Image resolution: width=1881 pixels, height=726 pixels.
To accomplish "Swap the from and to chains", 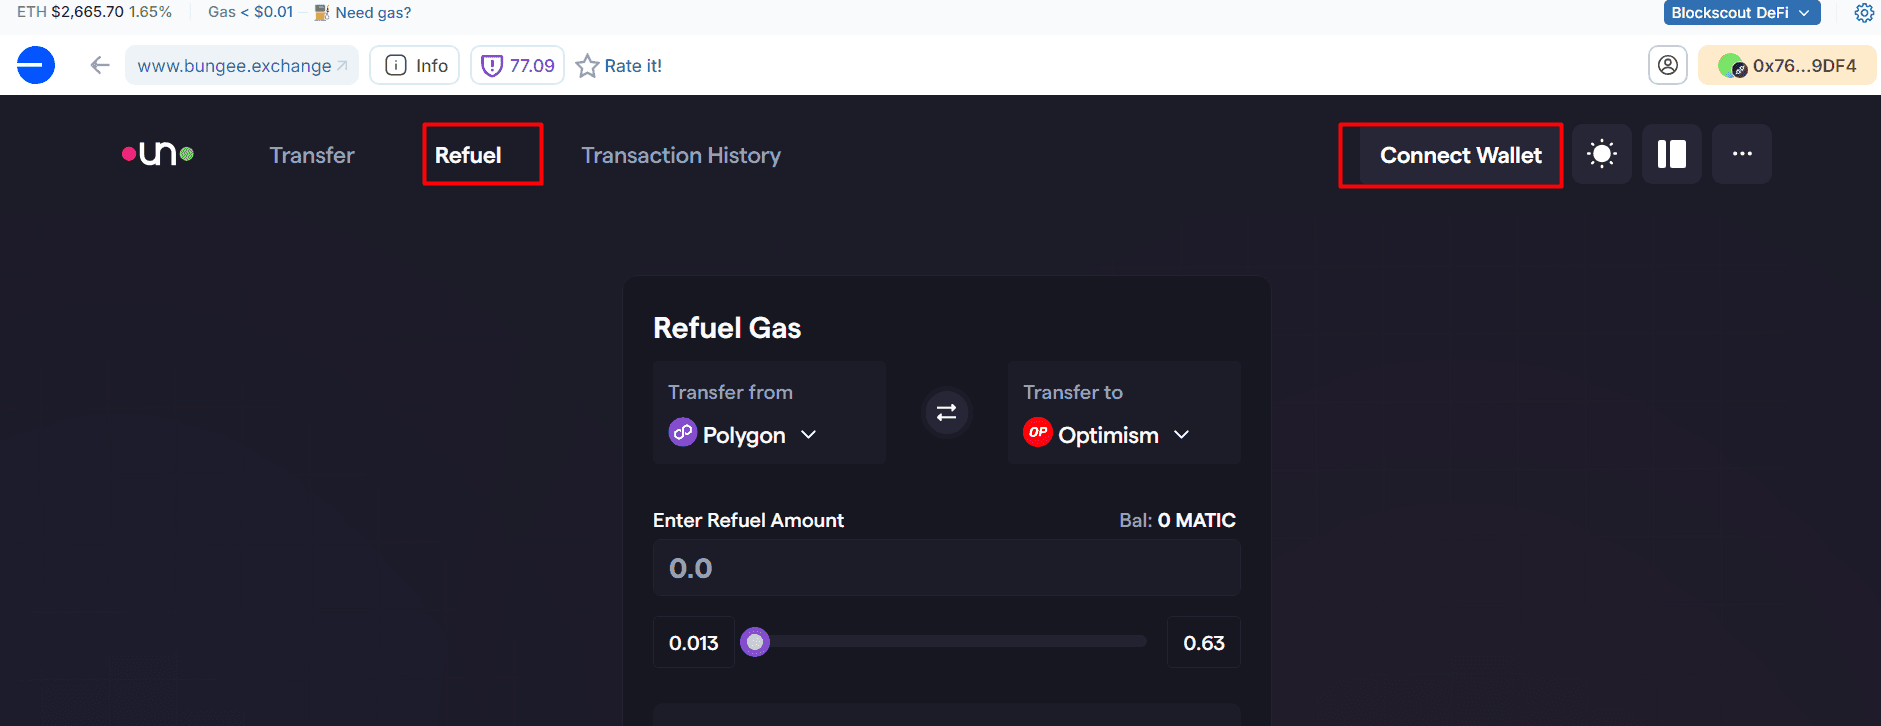I will tap(946, 412).
